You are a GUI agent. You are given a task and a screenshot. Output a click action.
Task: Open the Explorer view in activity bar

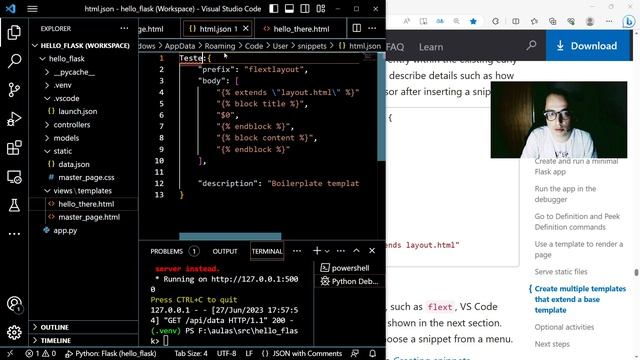pos(14,32)
